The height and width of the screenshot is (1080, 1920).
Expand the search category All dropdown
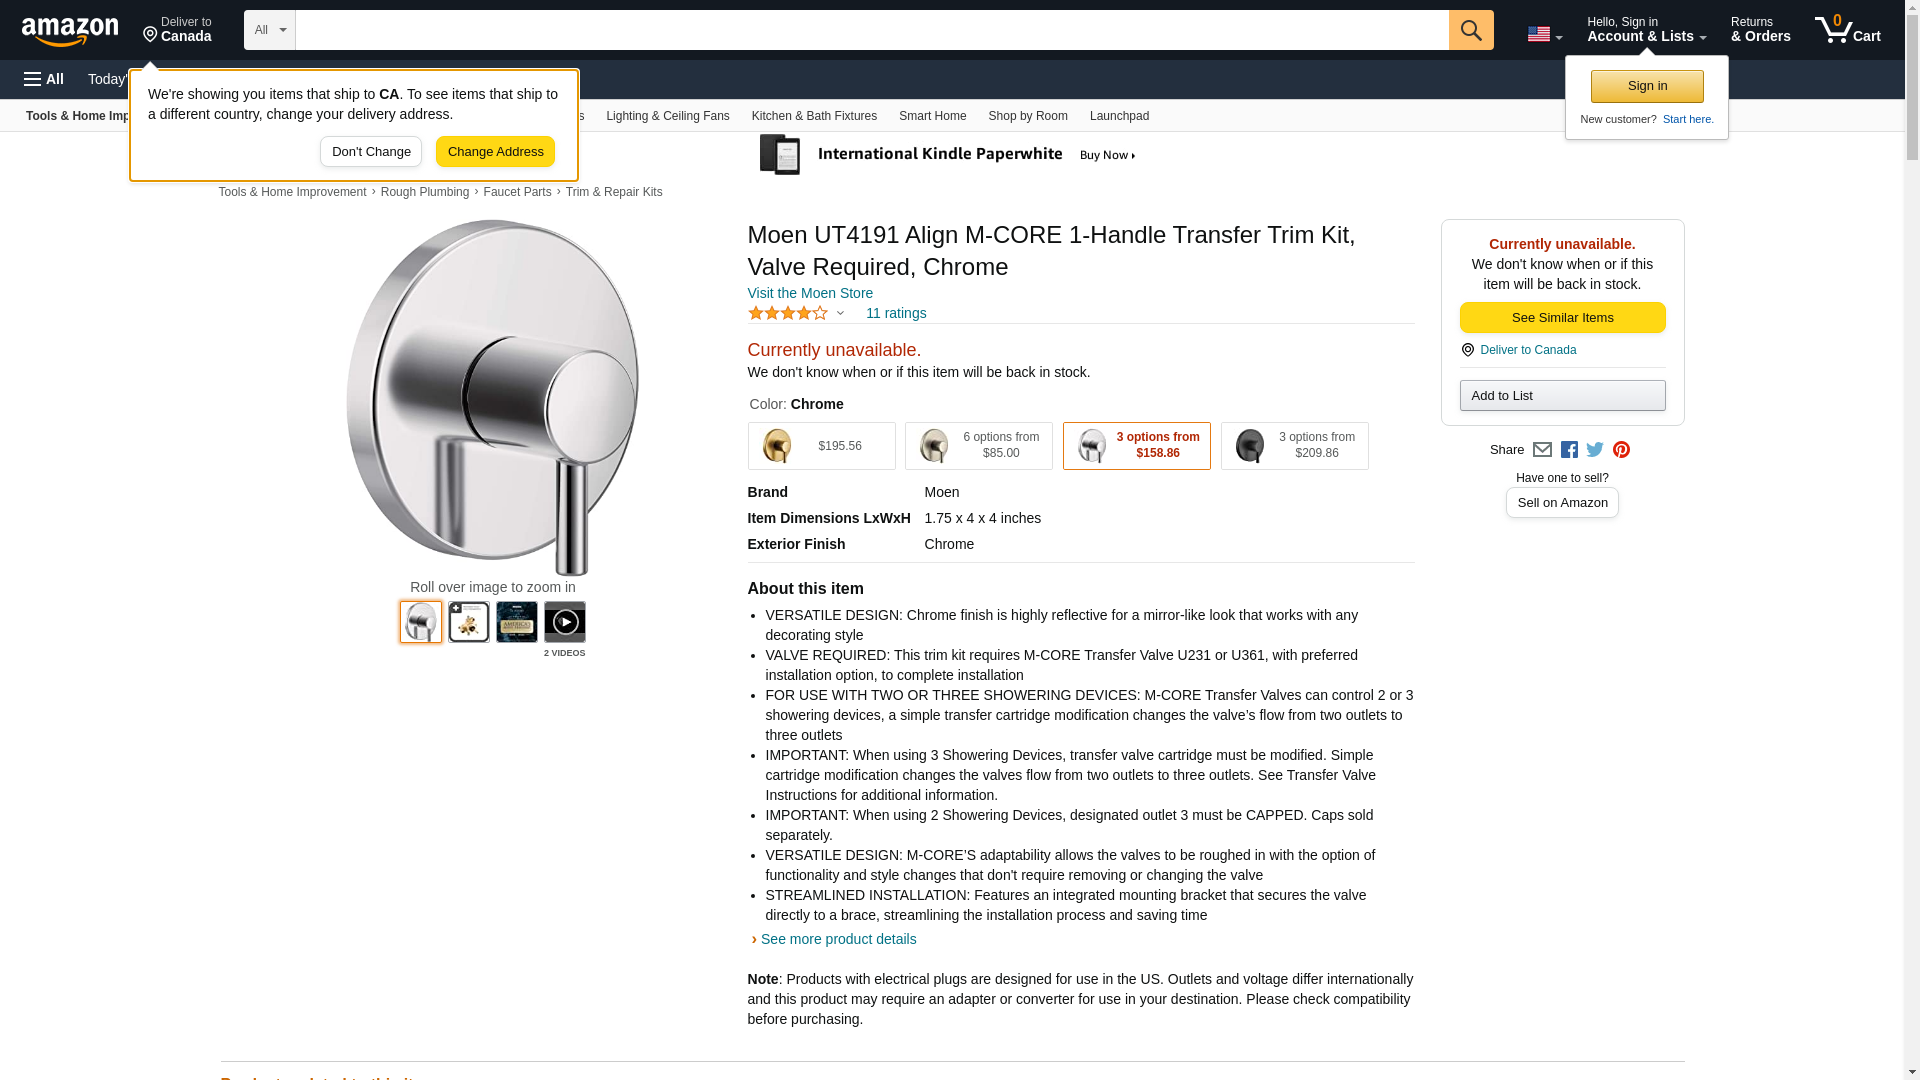269,30
